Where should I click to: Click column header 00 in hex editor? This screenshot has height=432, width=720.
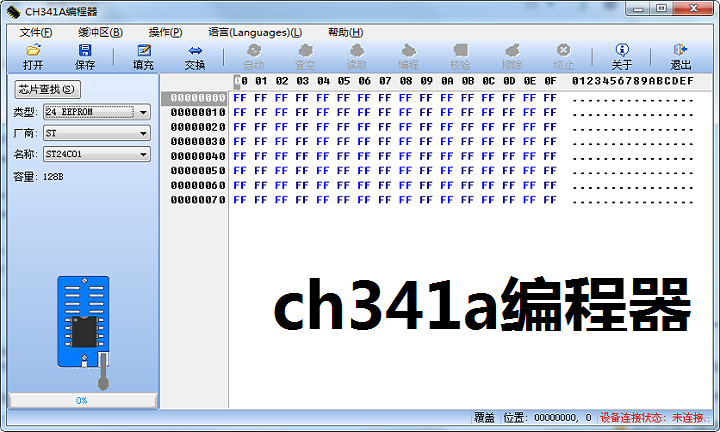(241, 81)
